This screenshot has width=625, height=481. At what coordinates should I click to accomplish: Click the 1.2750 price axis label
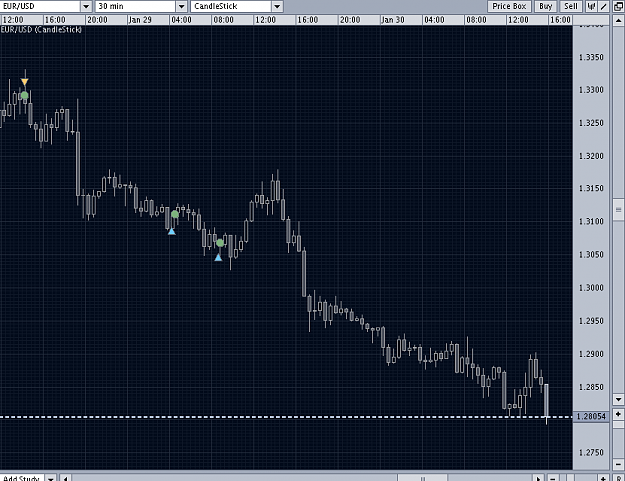click(591, 452)
